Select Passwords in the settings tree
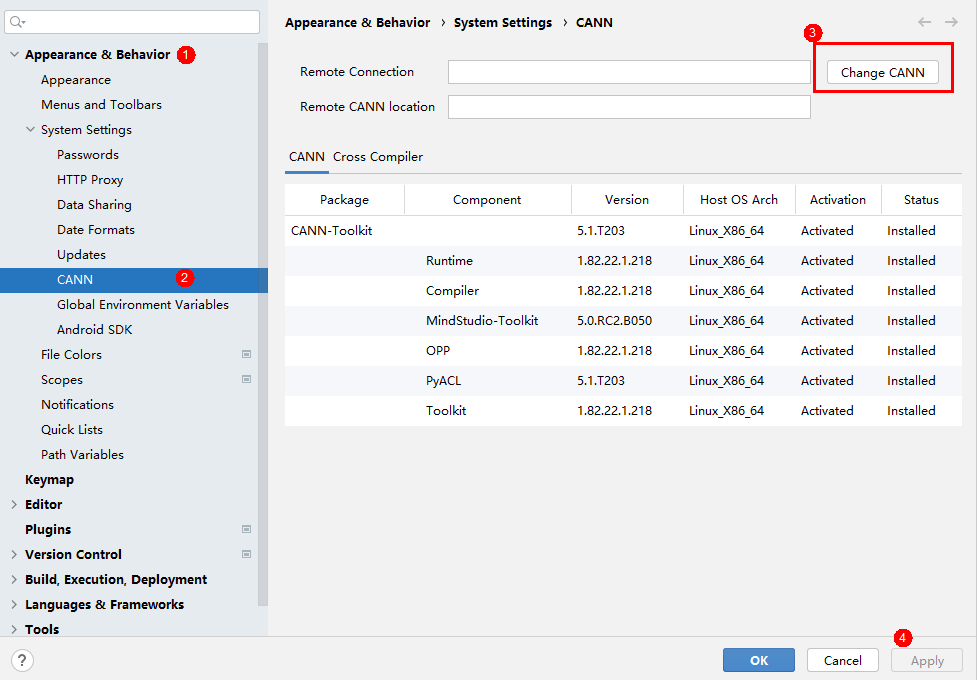 click(x=88, y=155)
